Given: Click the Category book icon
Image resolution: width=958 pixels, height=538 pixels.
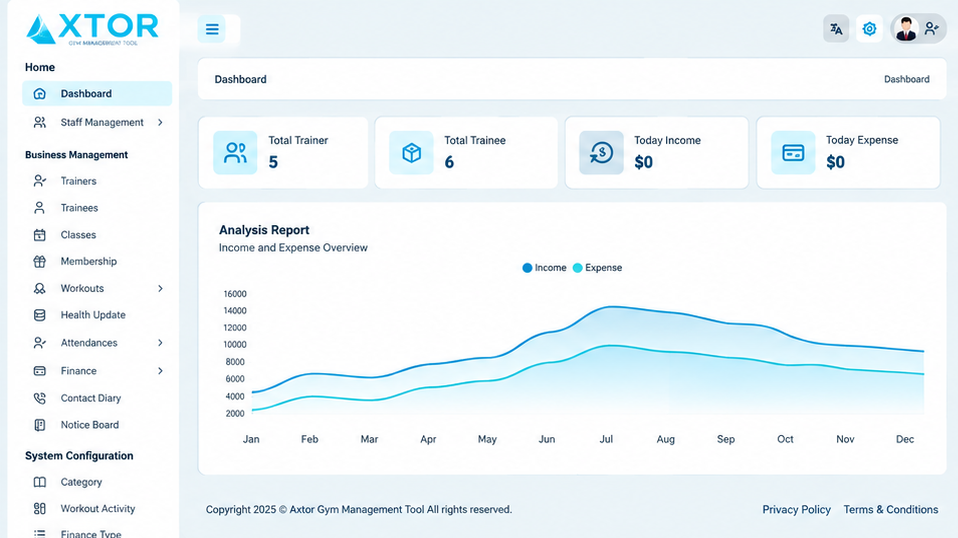Looking at the screenshot, I should 40,482.
